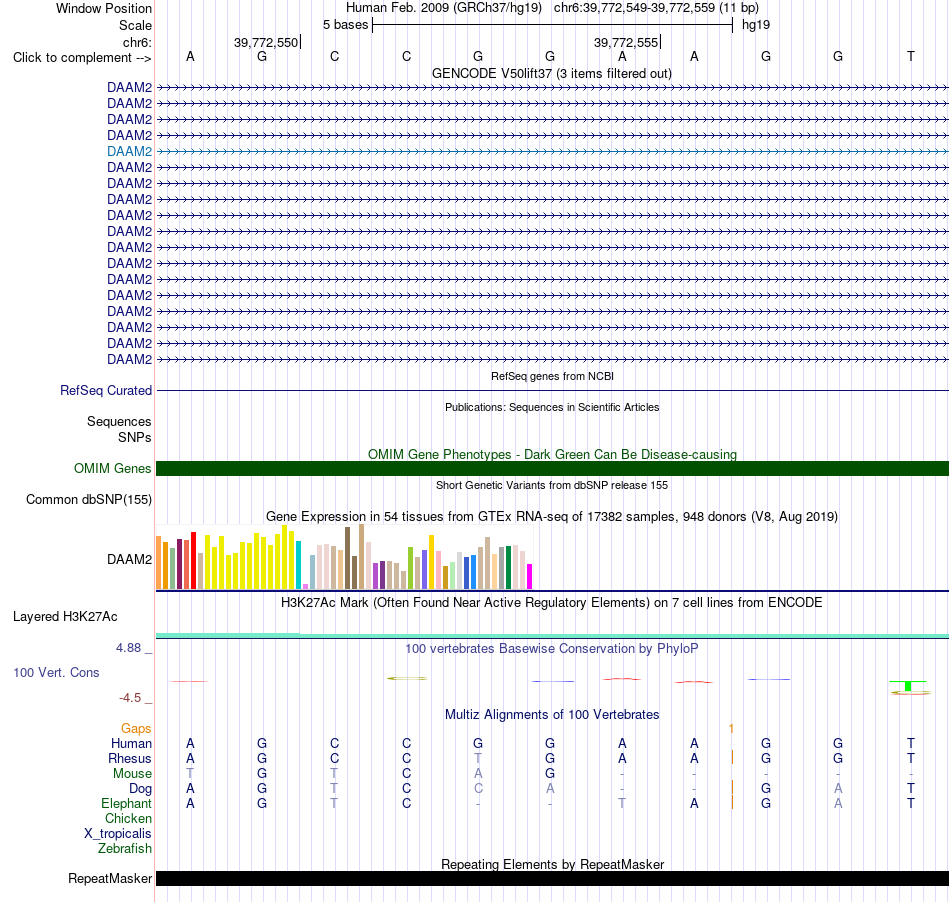950x902 pixels.
Task: Open the Common dbSNP(155) track label
Action: (x=88, y=500)
